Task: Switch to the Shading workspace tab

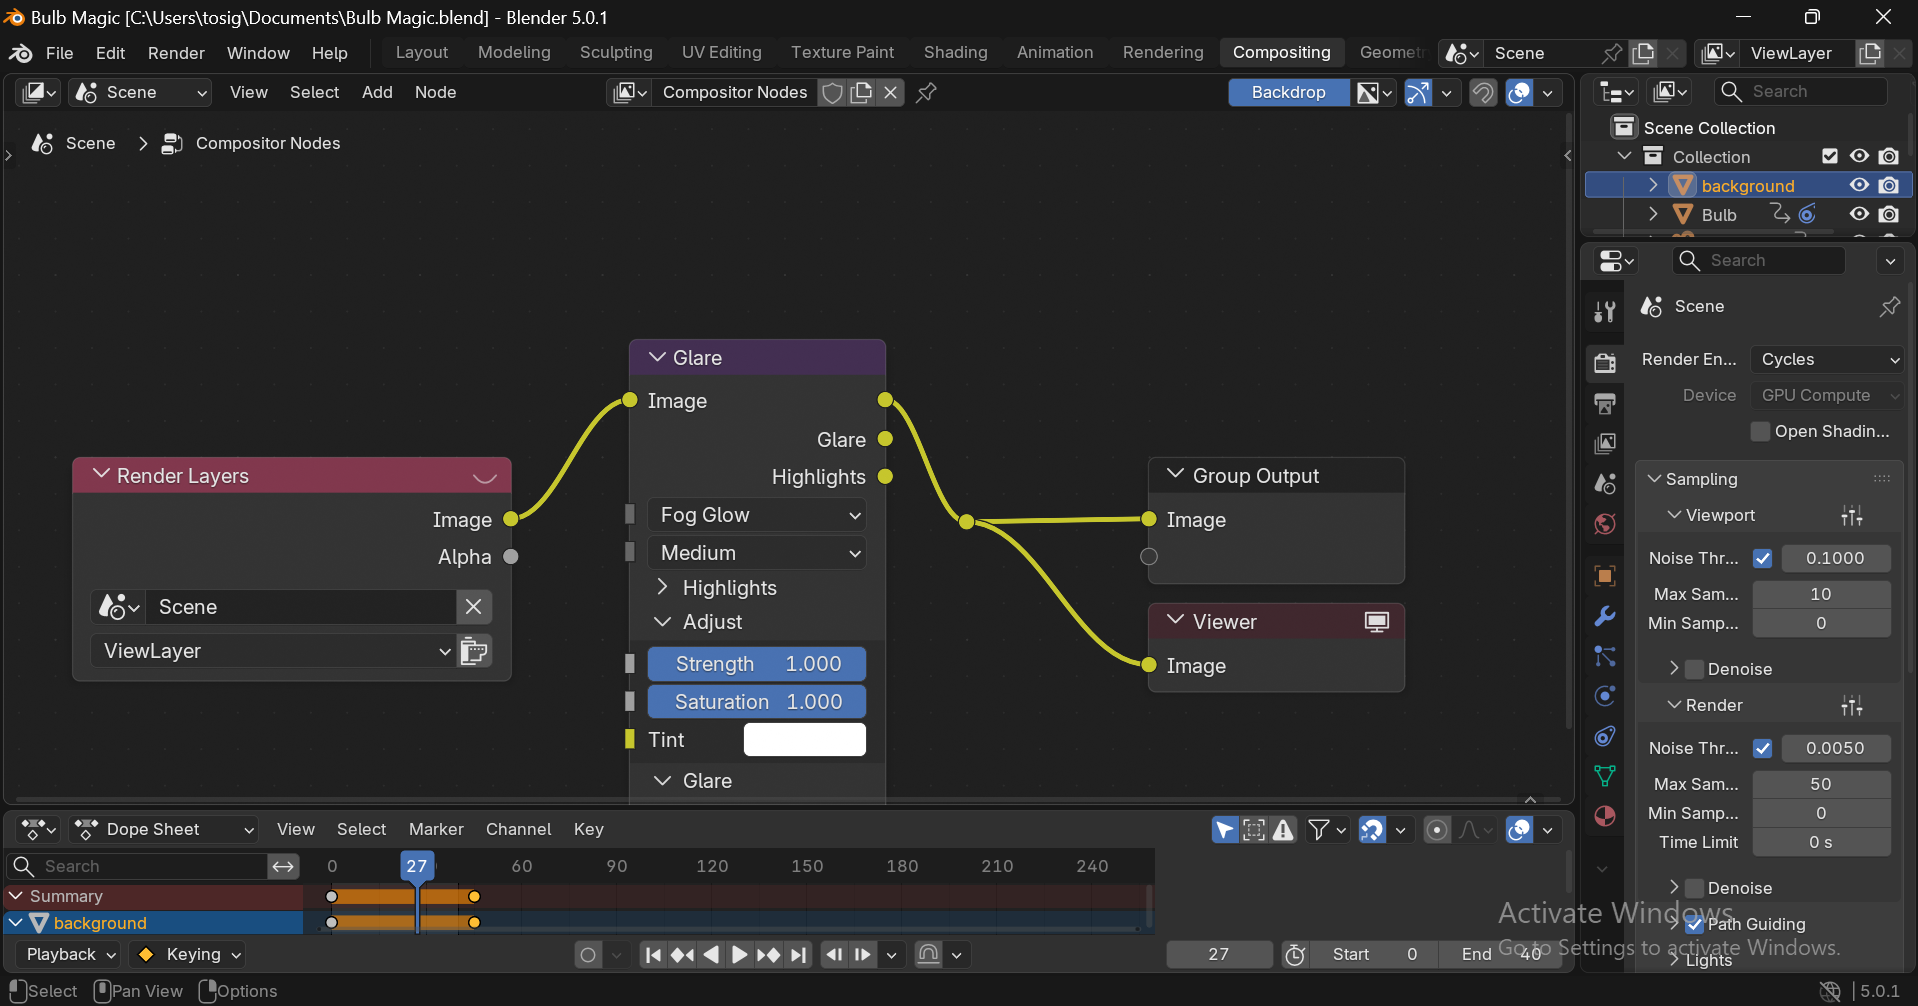Action: tap(955, 53)
